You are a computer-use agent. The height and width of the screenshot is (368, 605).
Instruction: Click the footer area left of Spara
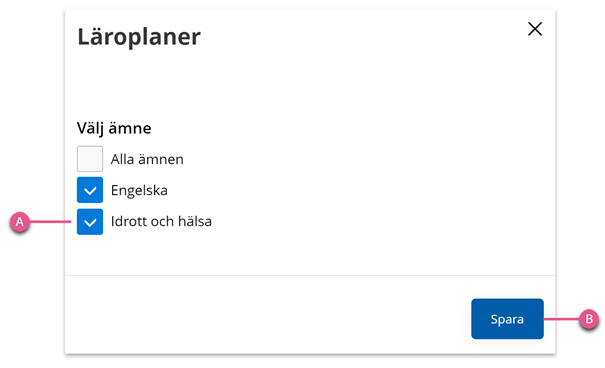266,319
